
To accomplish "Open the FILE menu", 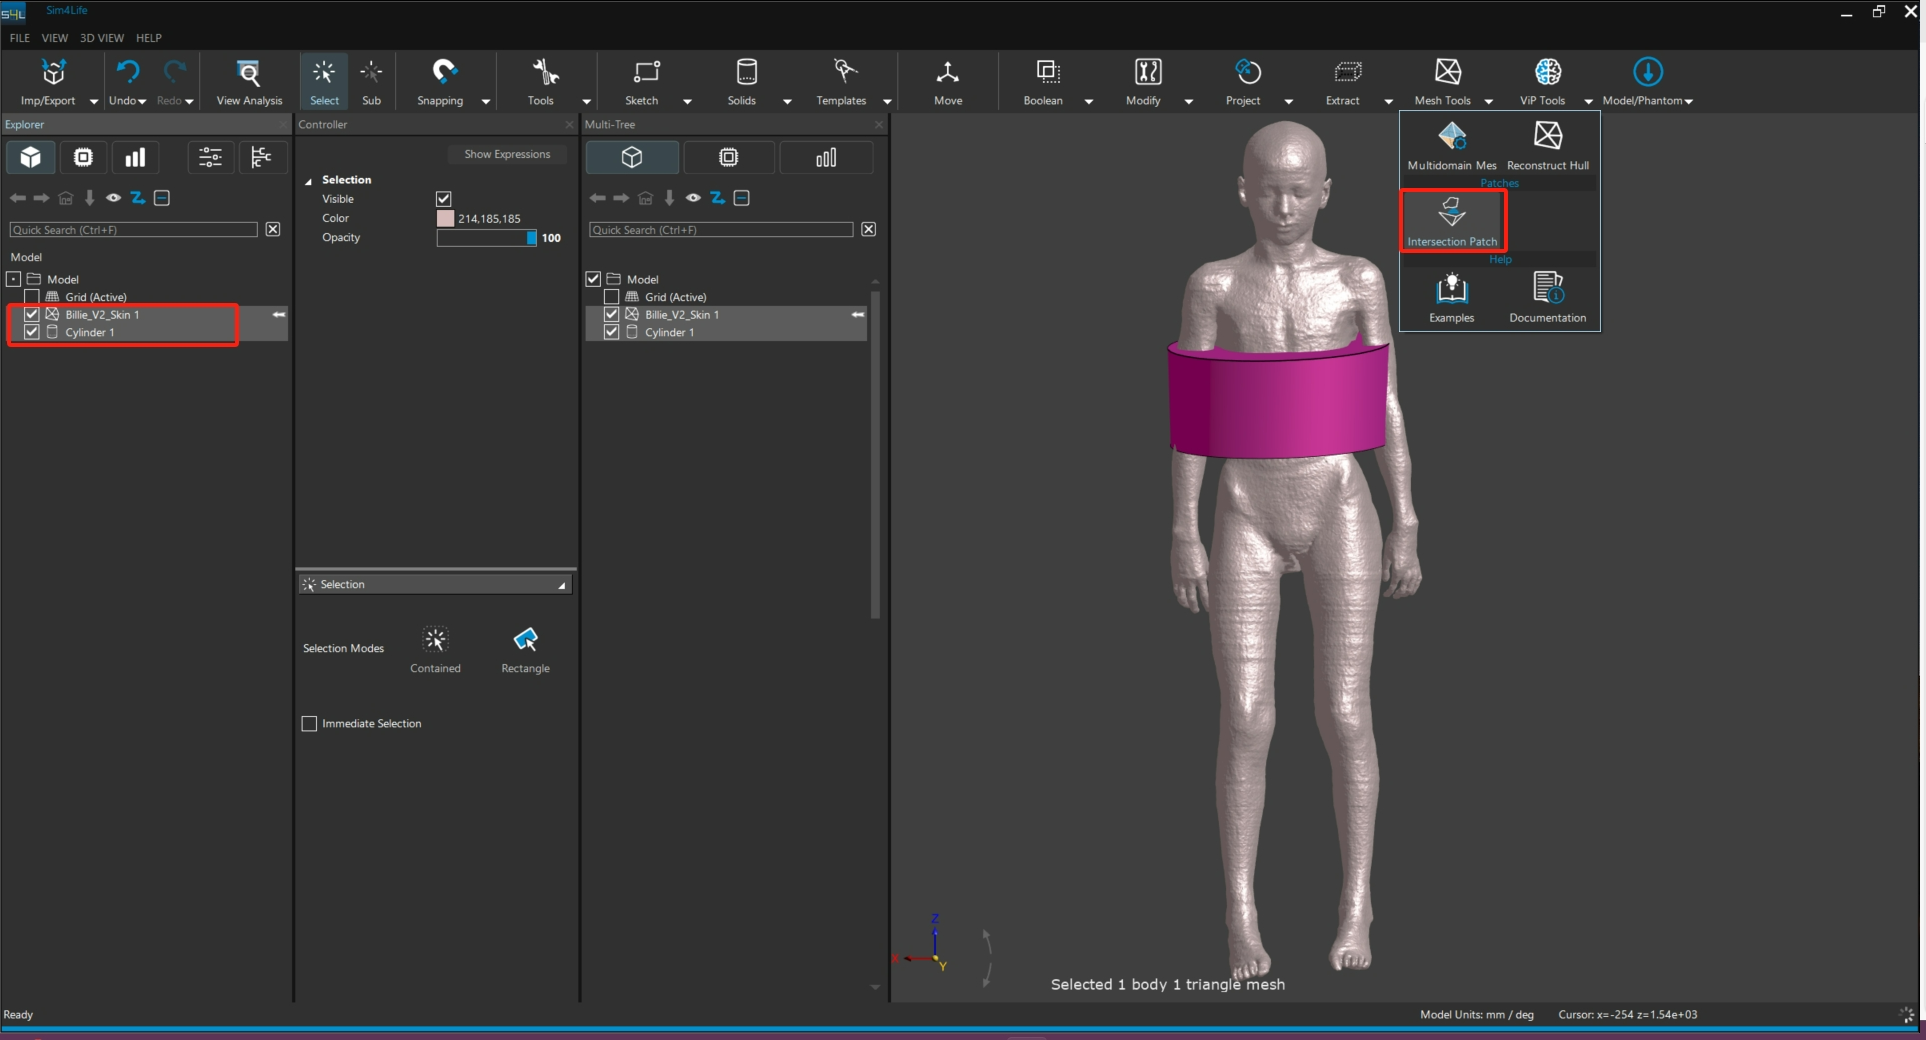I will pyautogui.click(x=20, y=38).
